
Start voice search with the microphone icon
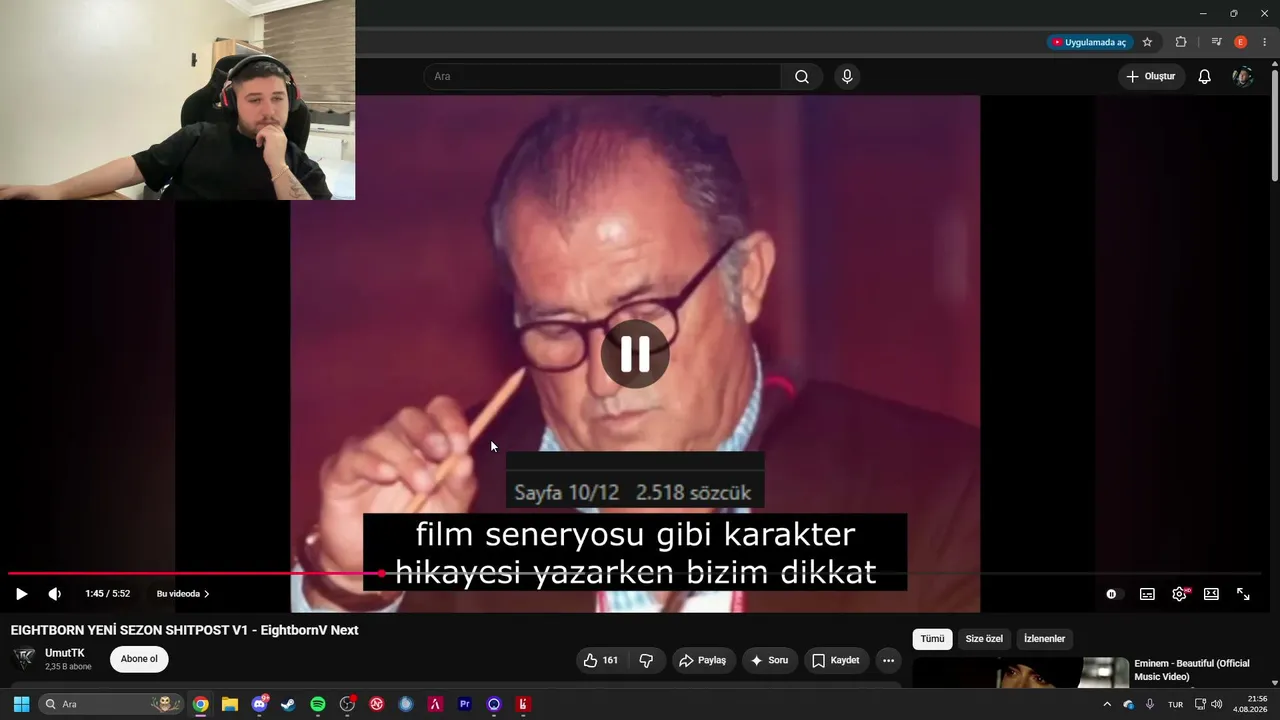[x=847, y=77]
